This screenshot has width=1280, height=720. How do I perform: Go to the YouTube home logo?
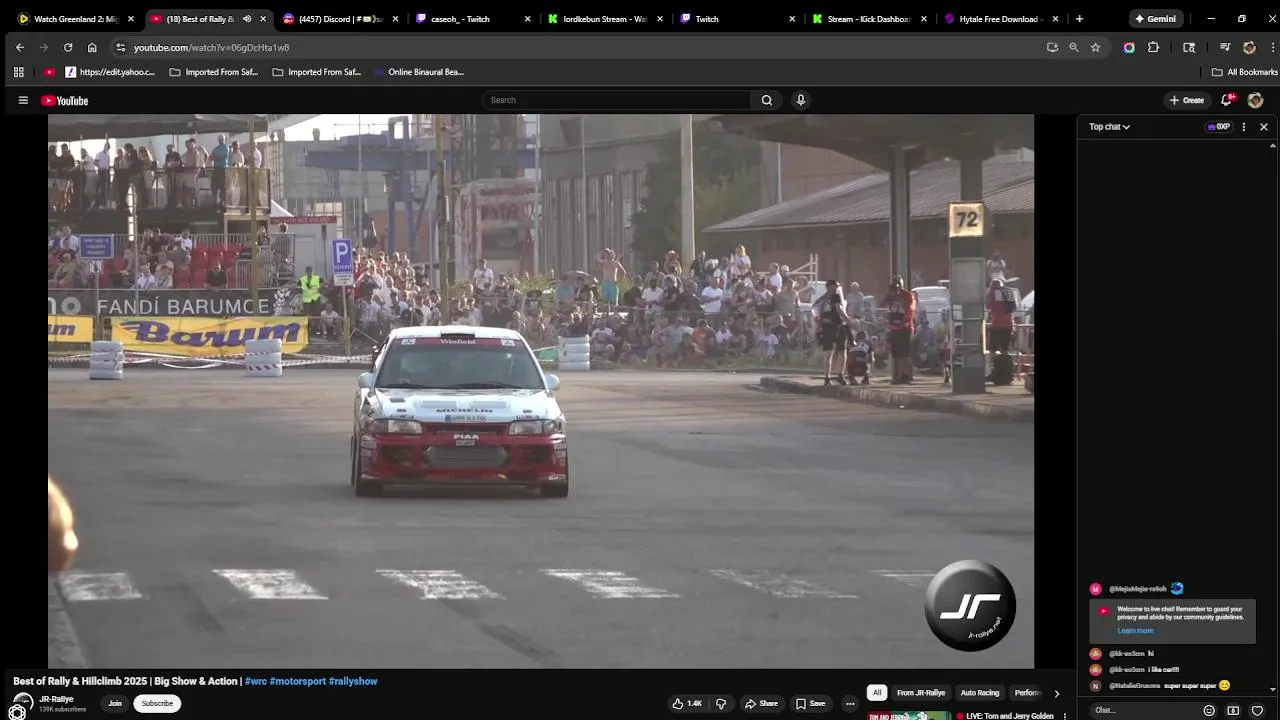(x=65, y=100)
